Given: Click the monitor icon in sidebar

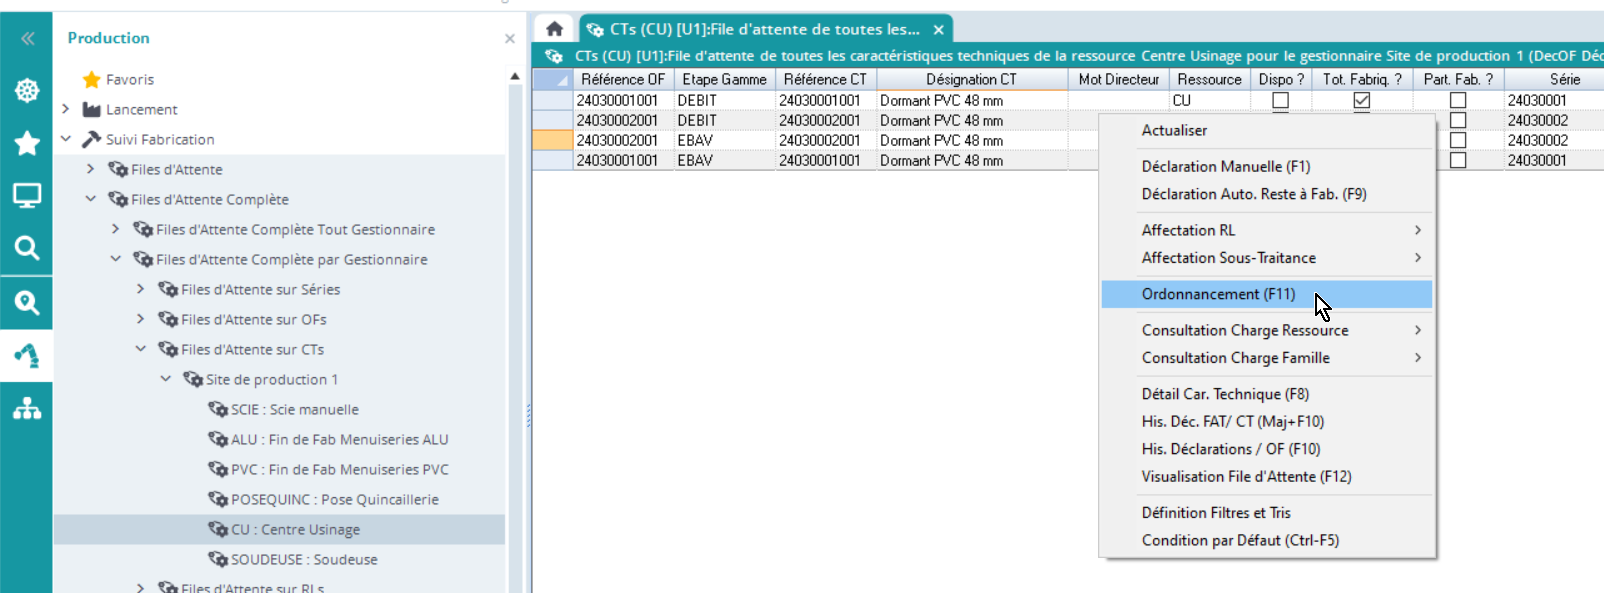Looking at the screenshot, I should tap(27, 195).
